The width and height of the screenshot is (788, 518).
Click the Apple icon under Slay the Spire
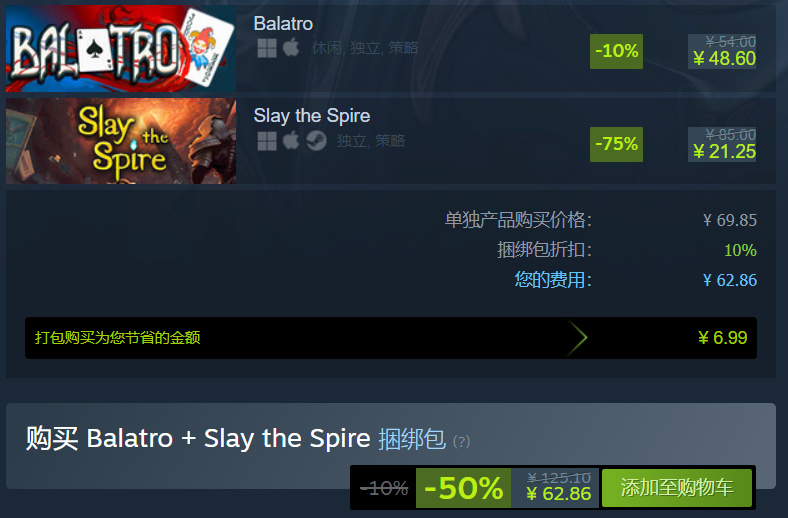point(291,141)
